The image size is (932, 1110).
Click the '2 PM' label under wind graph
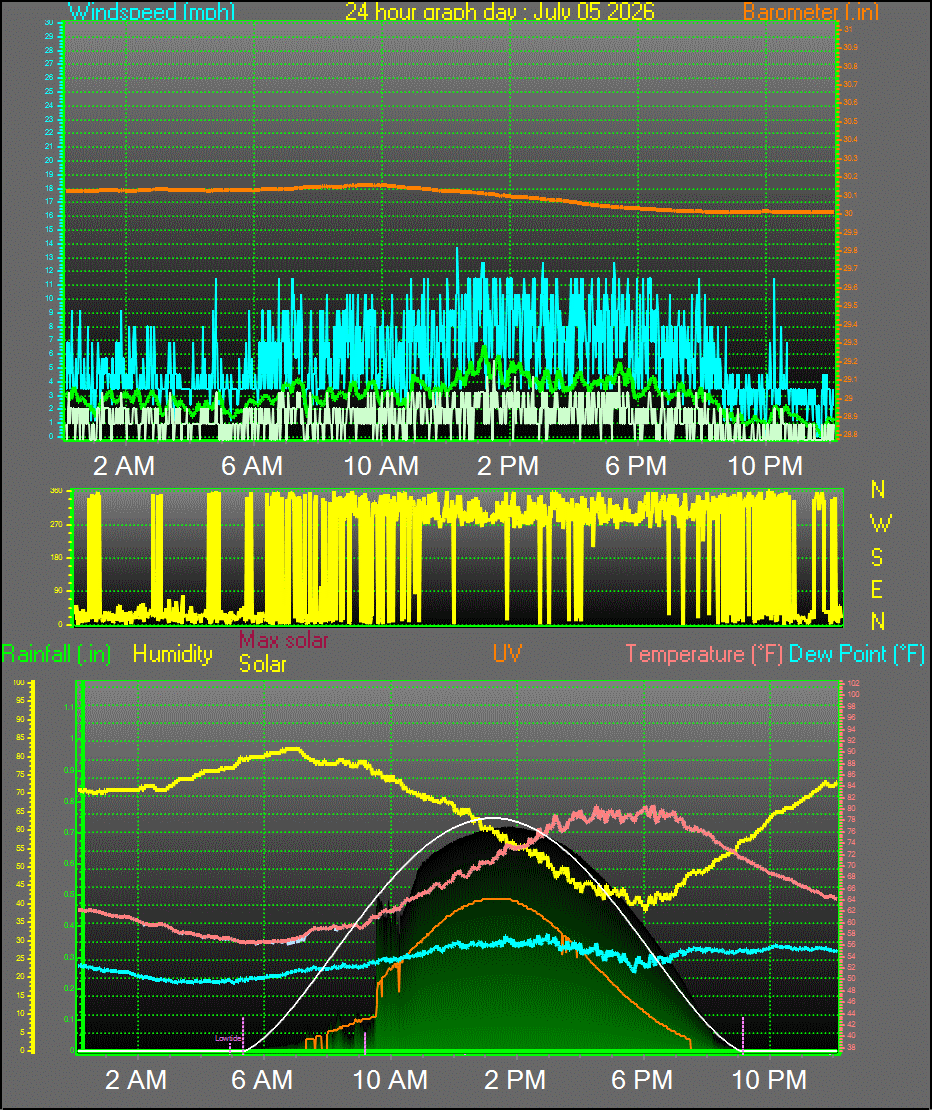click(x=508, y=466)
